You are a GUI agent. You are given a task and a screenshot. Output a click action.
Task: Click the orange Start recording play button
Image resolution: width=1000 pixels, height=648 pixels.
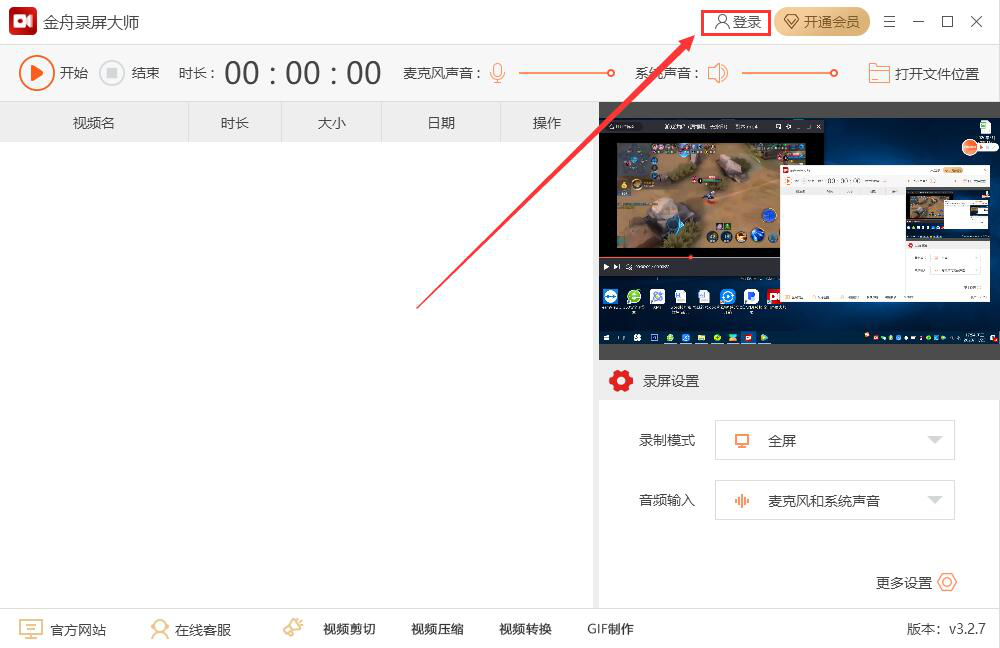[36, 73]
